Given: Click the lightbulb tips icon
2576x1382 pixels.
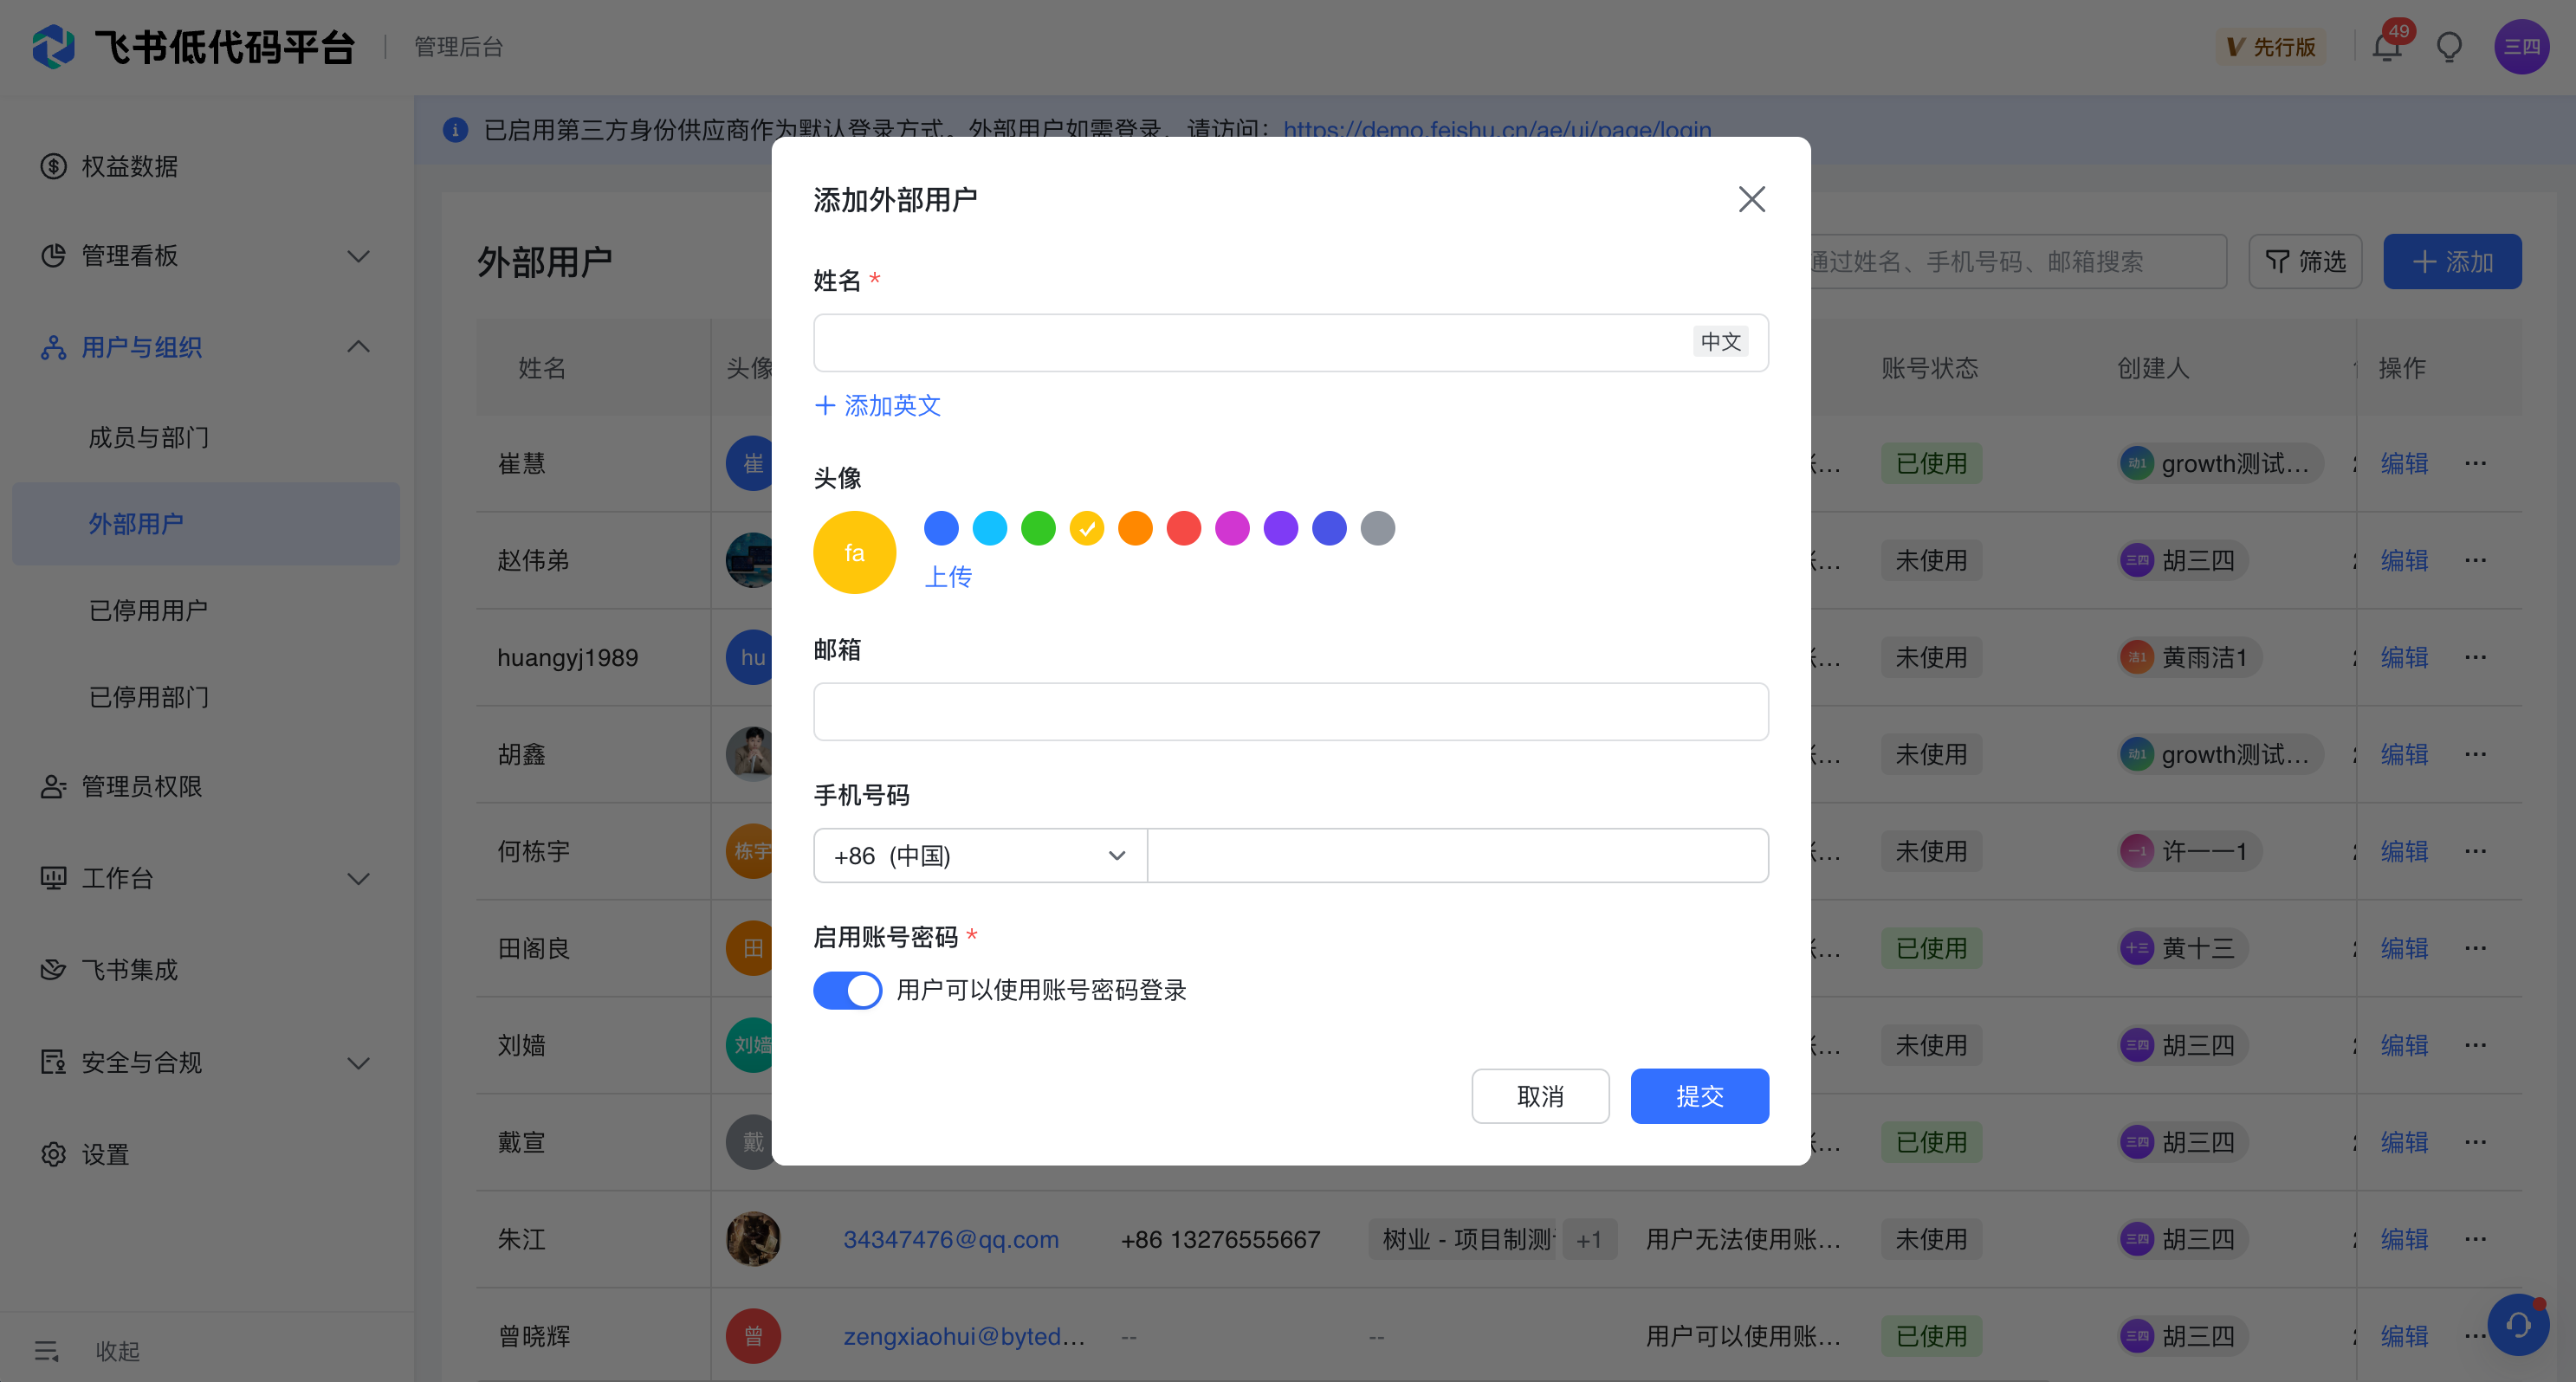Looking at the screenshot, I should point(2449,47).
